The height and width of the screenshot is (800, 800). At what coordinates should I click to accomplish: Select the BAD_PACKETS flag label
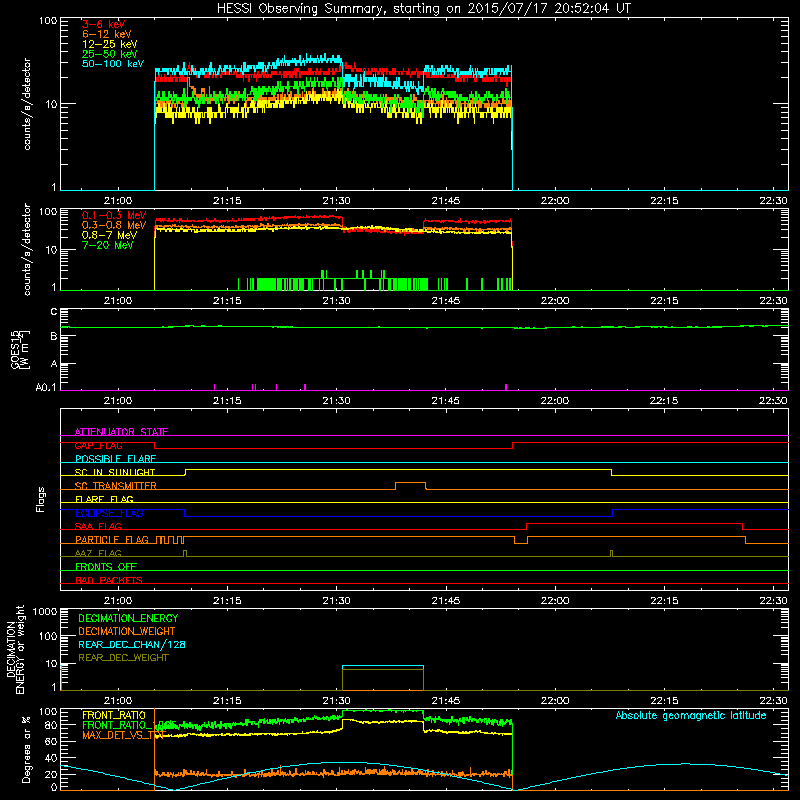[109, 580]
